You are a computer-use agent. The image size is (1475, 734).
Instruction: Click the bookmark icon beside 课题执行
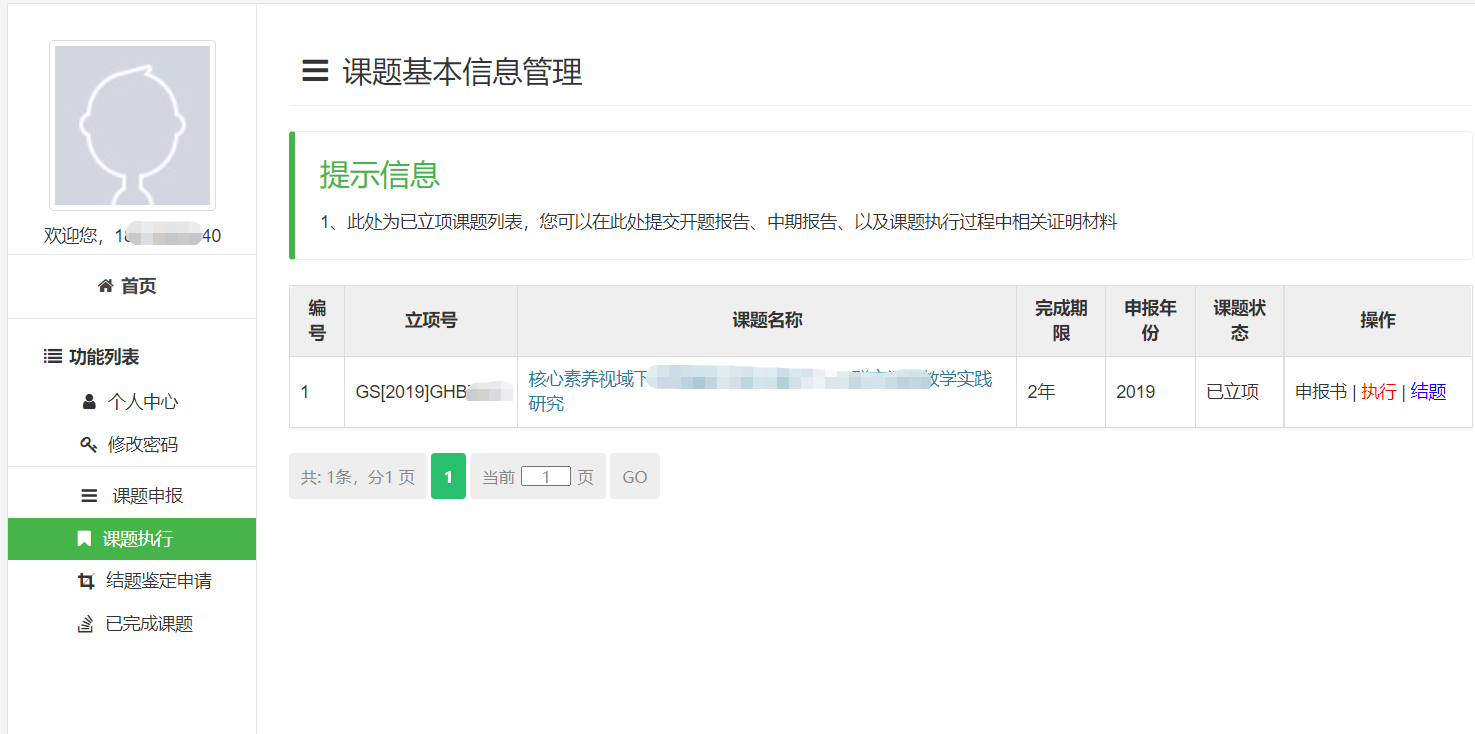point(84,539)
